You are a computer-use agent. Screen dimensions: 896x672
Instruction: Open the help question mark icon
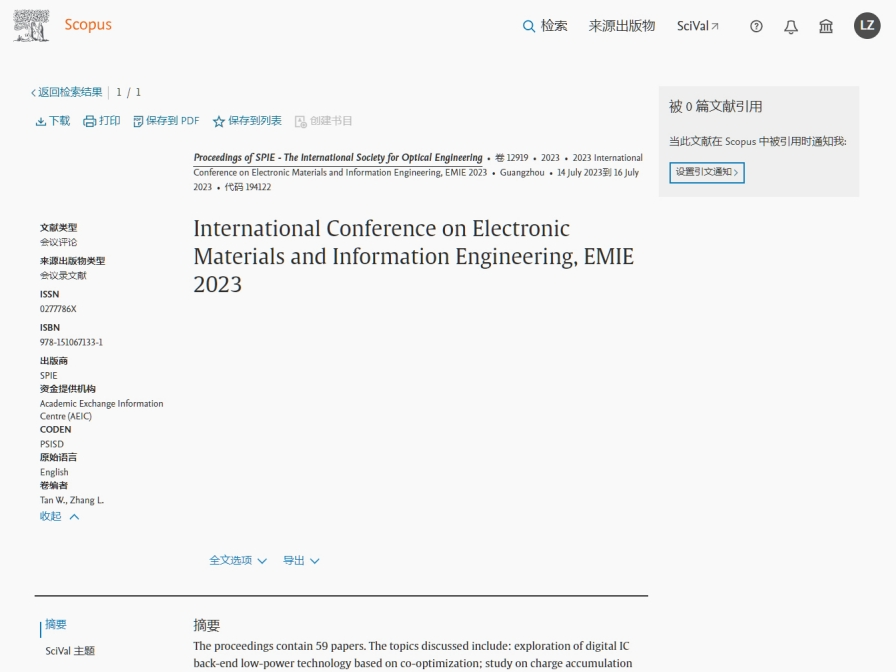pyautogui.click(x=756, y=26)
